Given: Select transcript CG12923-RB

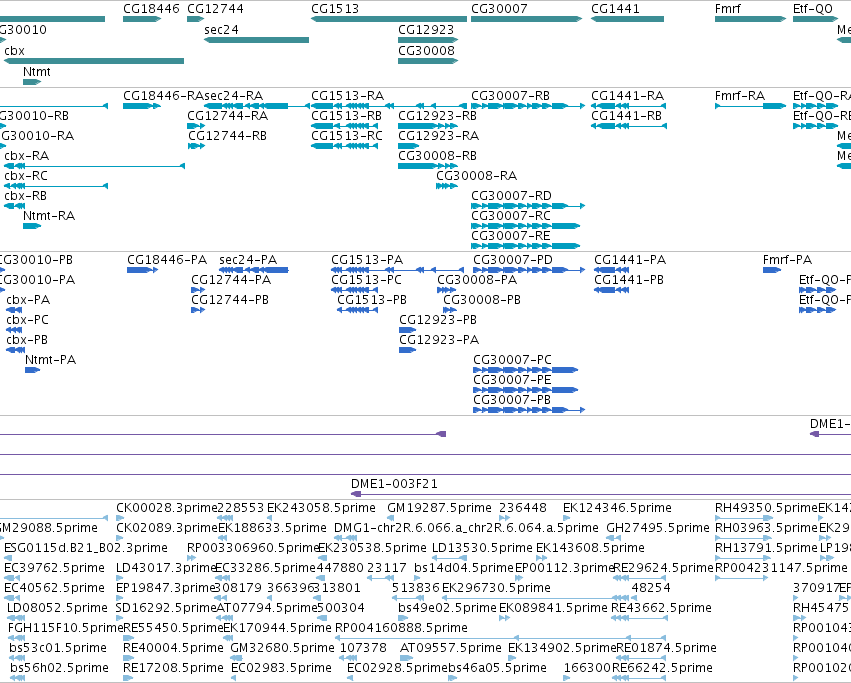Looking at the screenshot, I should pos(428,126).
